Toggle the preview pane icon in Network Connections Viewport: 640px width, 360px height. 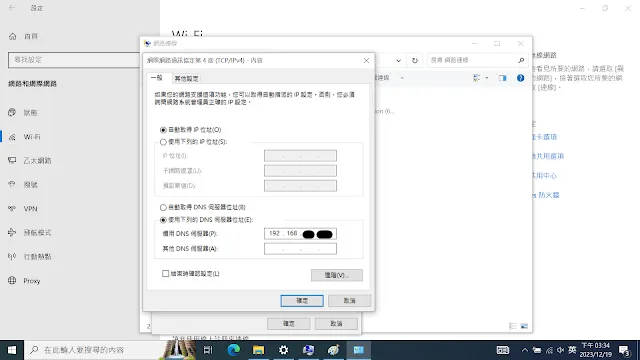click(x=502, y=78)
